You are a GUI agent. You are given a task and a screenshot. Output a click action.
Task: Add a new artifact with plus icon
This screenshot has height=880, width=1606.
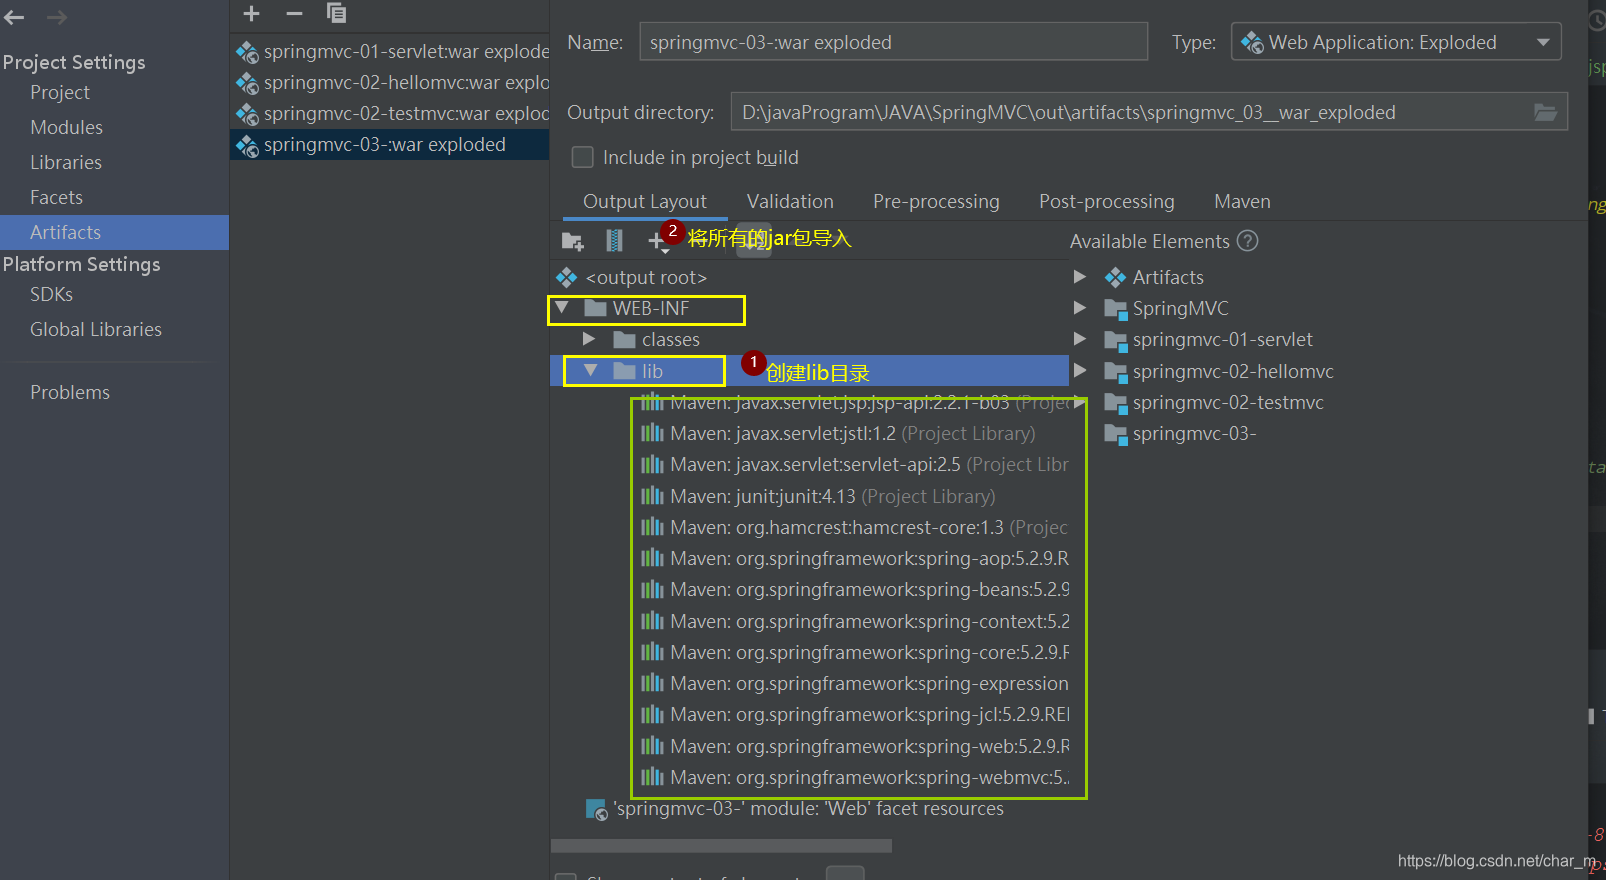tap(252, 13)
